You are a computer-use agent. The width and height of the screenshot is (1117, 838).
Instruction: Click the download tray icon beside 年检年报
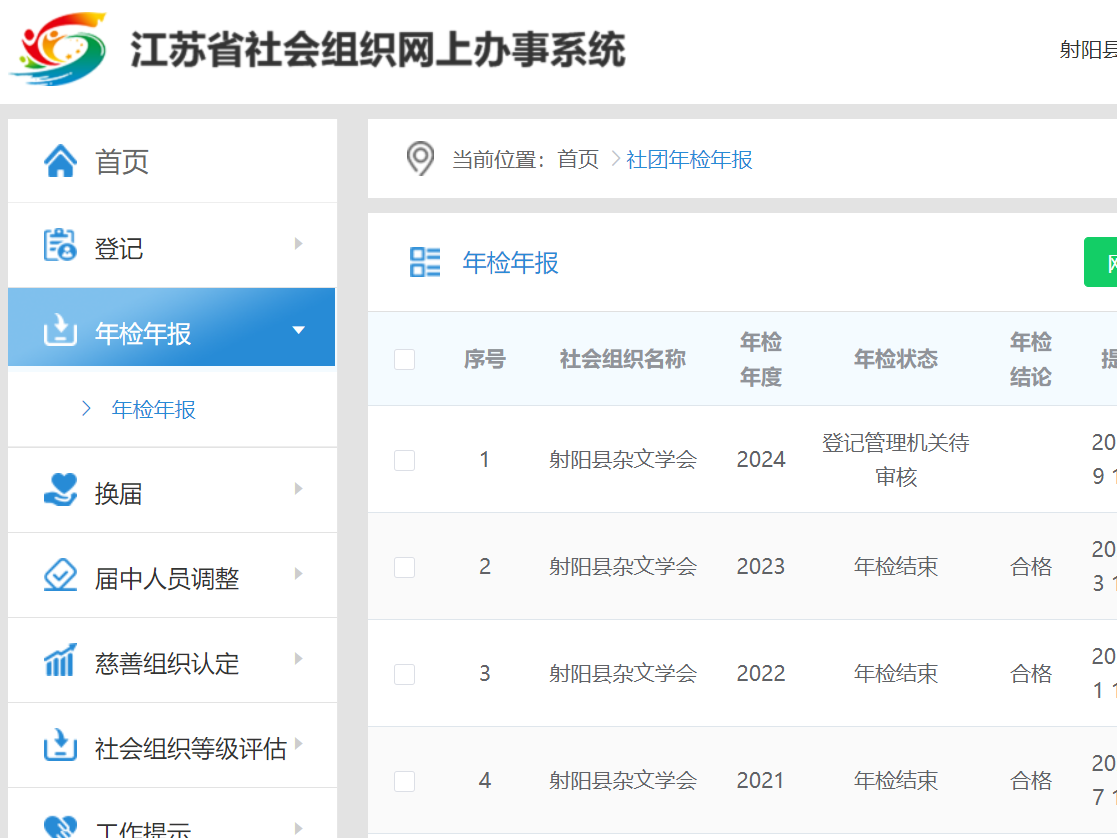tap(60, 330)
